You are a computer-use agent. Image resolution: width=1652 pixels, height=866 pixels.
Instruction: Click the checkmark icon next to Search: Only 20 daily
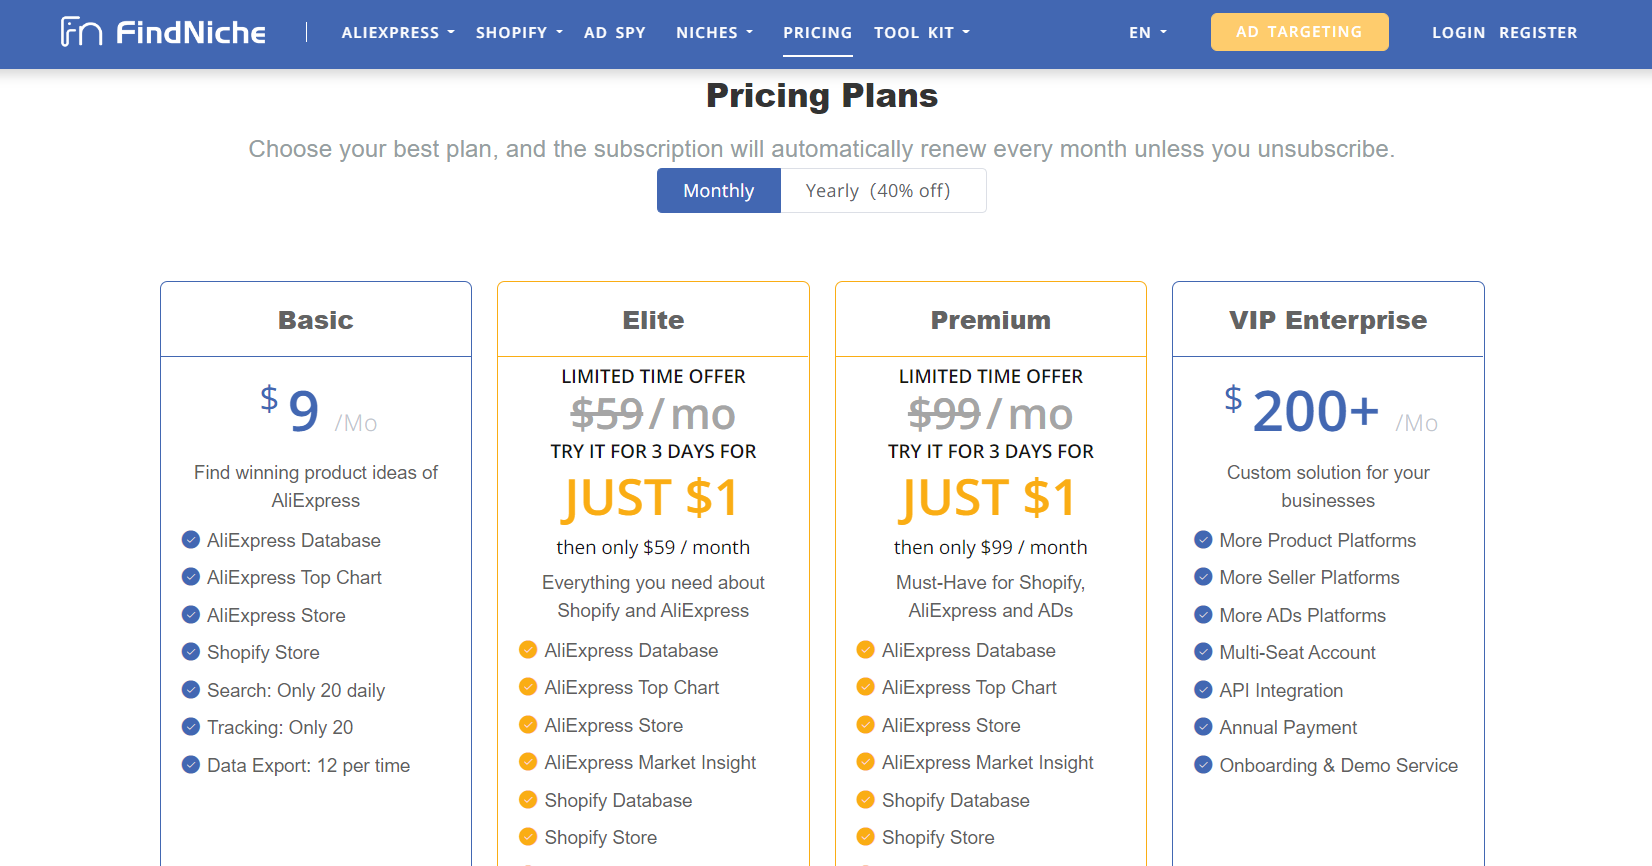tap(191, 690)
